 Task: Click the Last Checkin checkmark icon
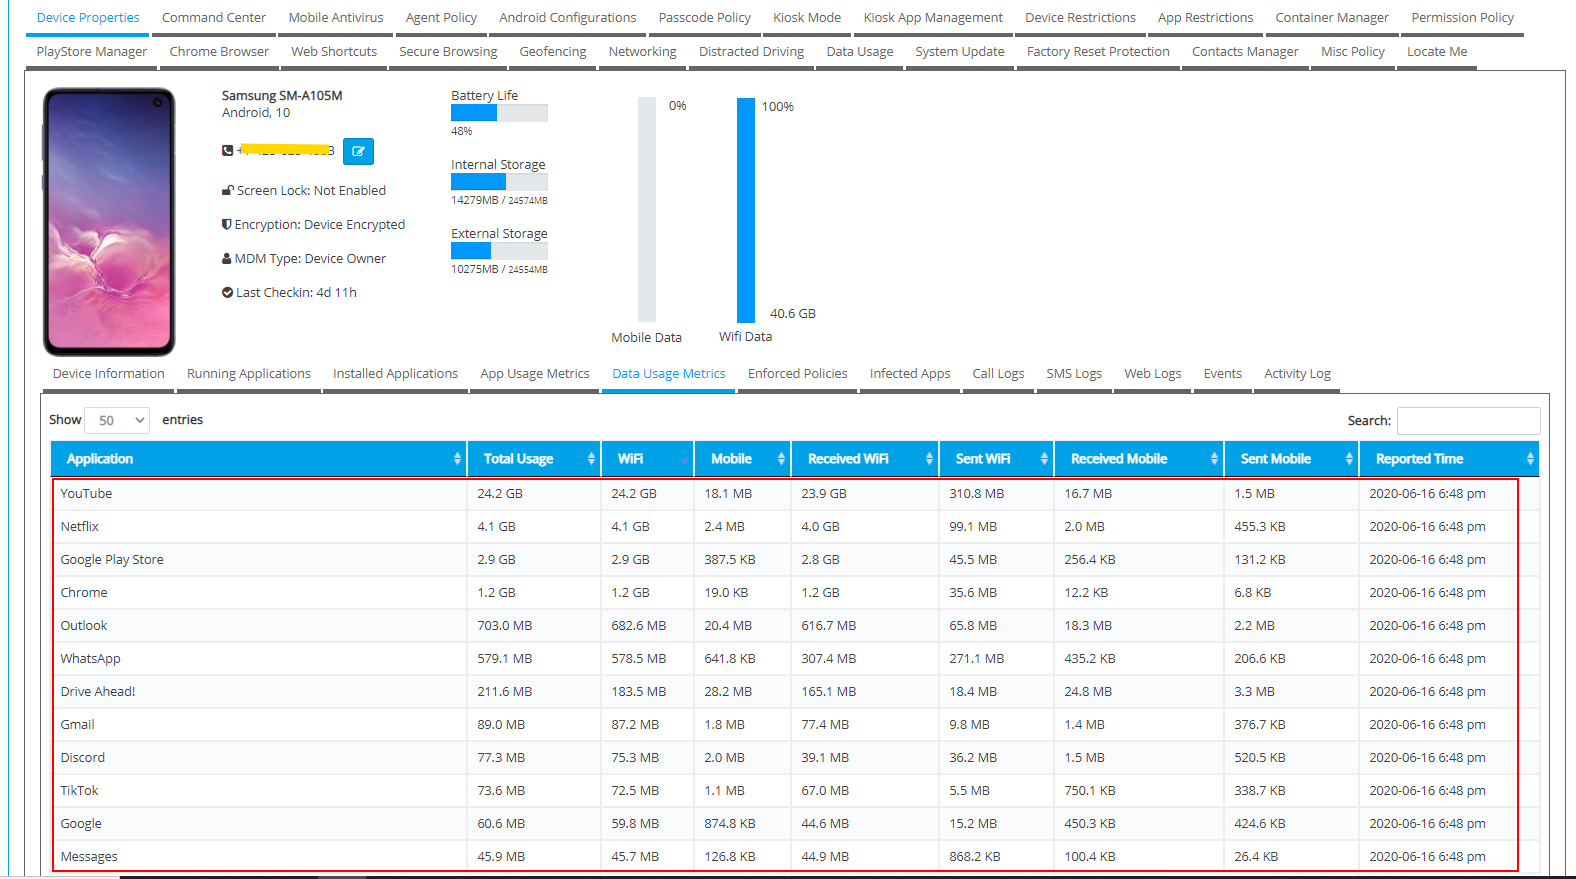pos(227,292)
